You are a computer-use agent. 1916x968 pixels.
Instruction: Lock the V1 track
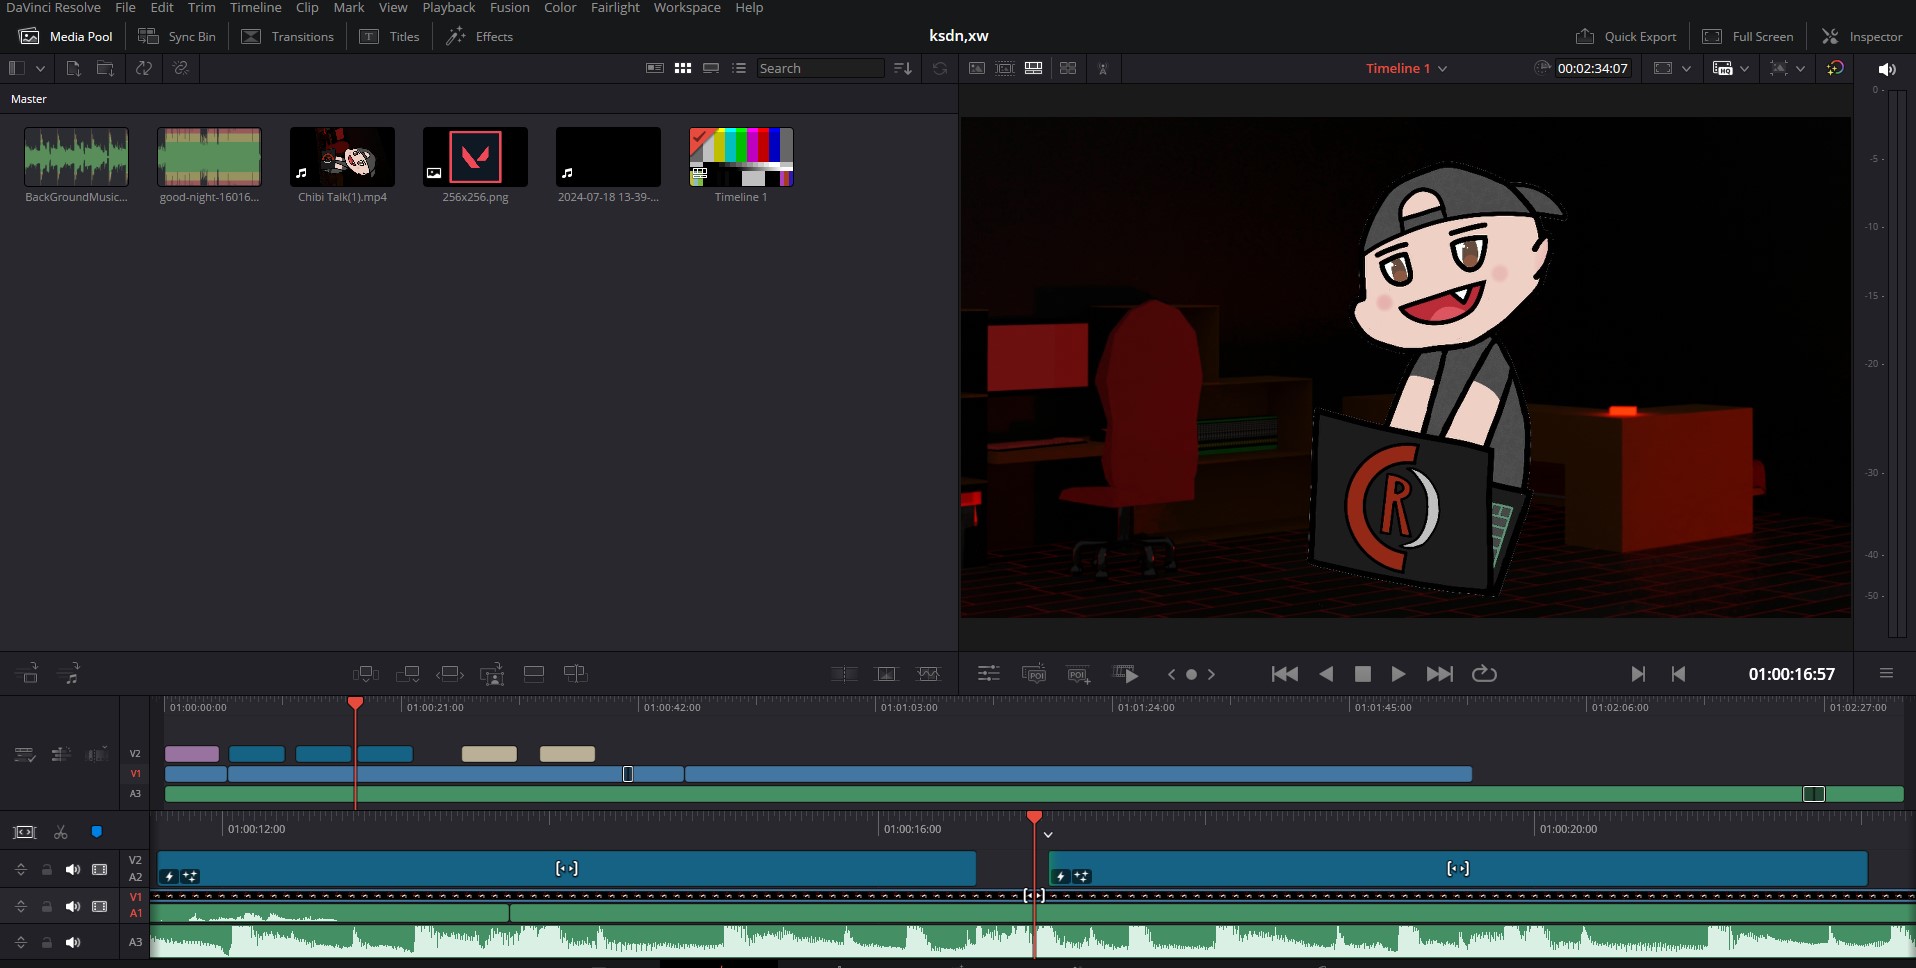(46, 906)
